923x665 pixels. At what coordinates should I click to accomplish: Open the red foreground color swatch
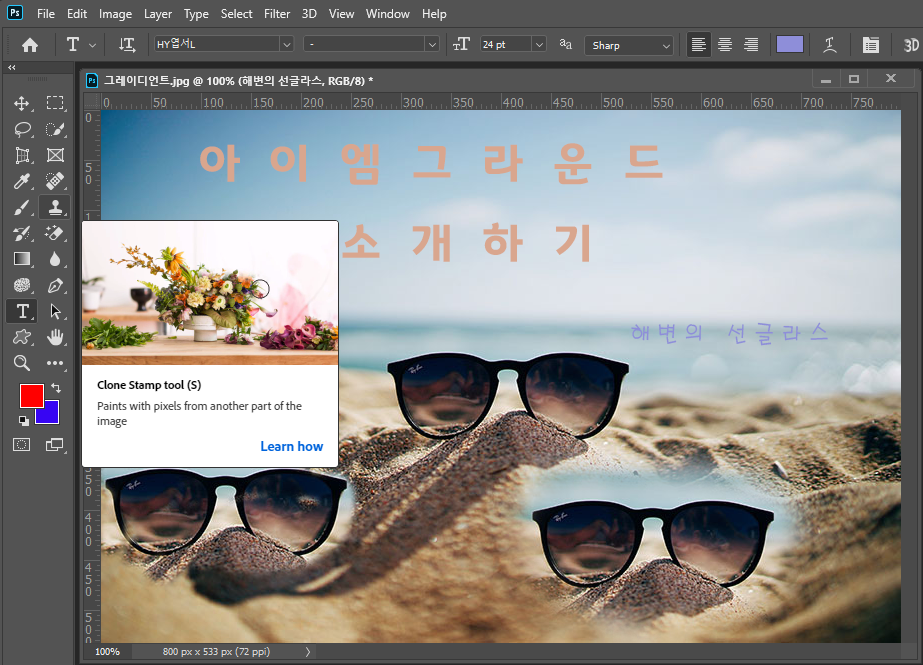point(31,395)
